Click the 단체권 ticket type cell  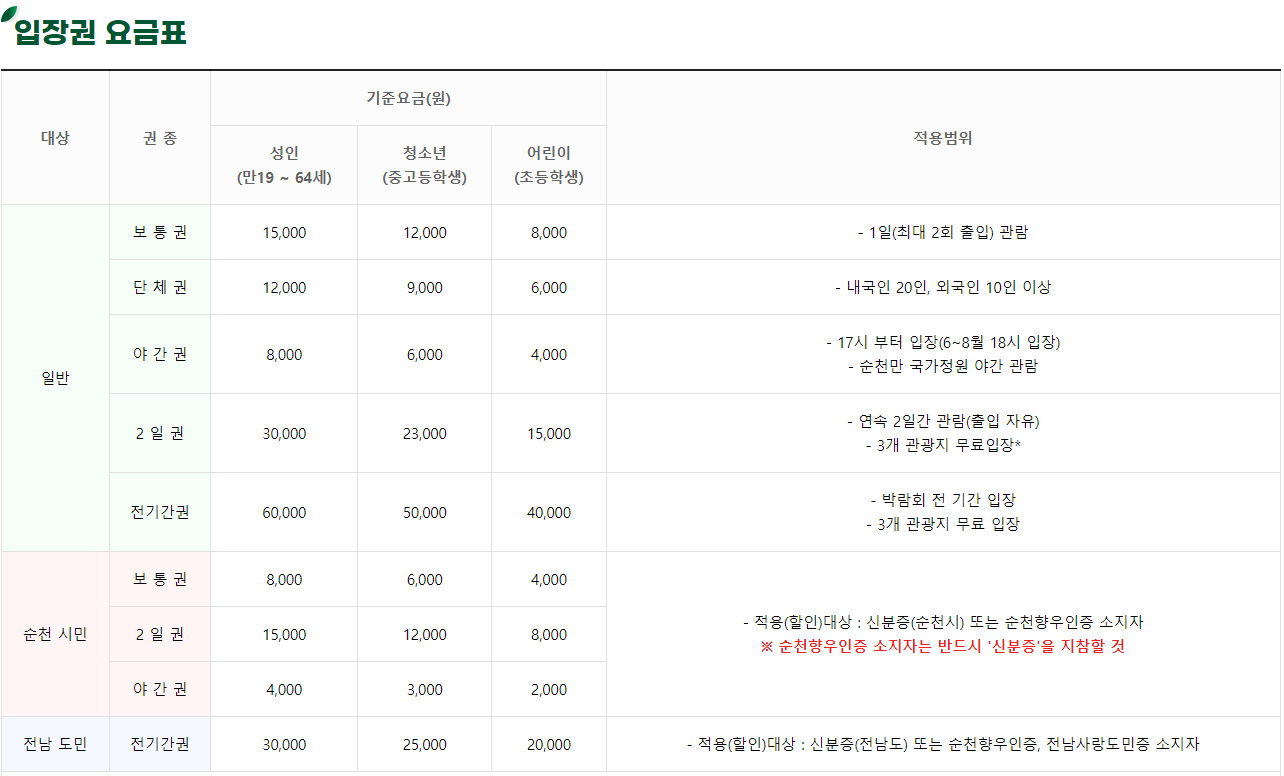[x=158, y=287]
